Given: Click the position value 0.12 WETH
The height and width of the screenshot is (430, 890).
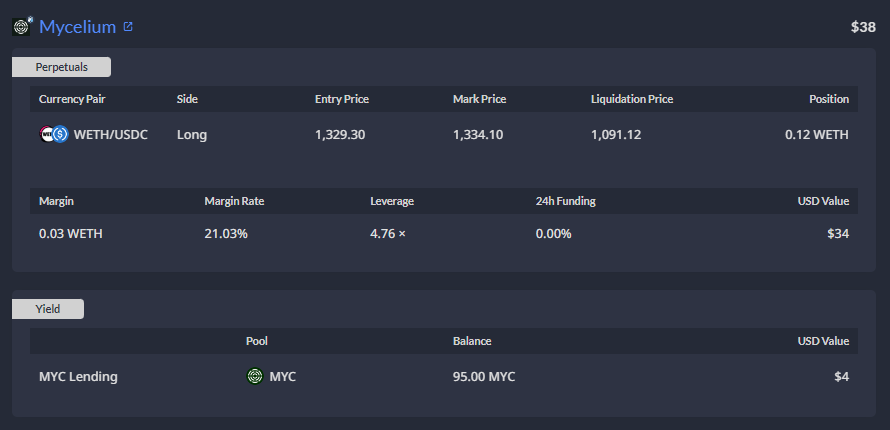Looking at the screenshot, I should (x=817, y=135).
